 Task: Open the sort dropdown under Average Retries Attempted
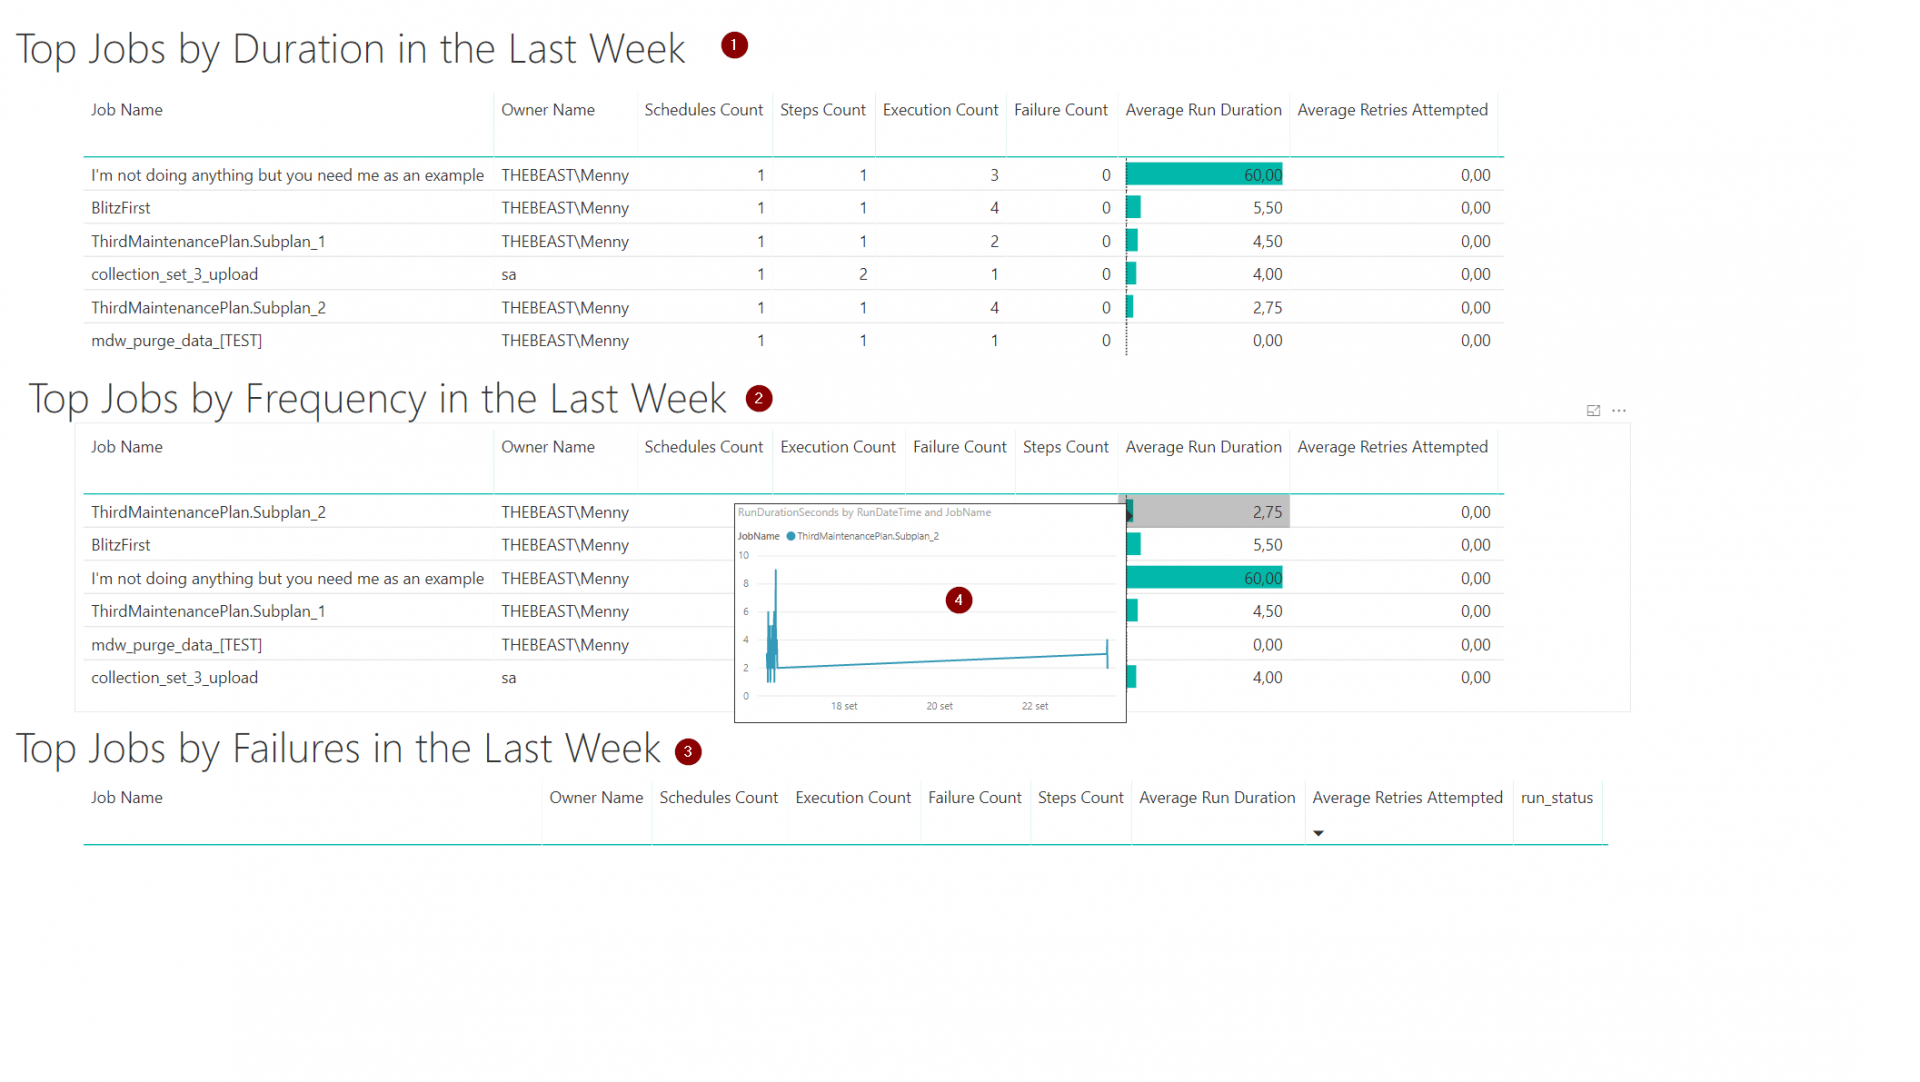click(1318, 832)
